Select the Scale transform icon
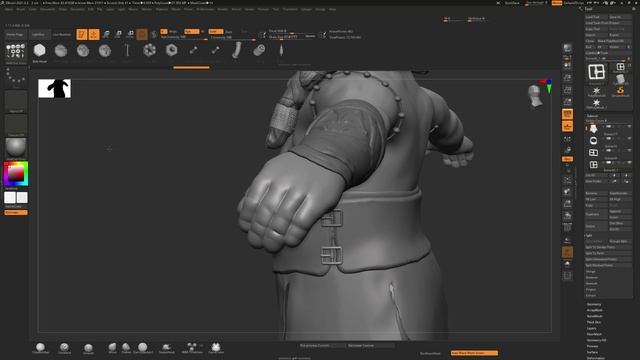 click(x=118, y=34)
